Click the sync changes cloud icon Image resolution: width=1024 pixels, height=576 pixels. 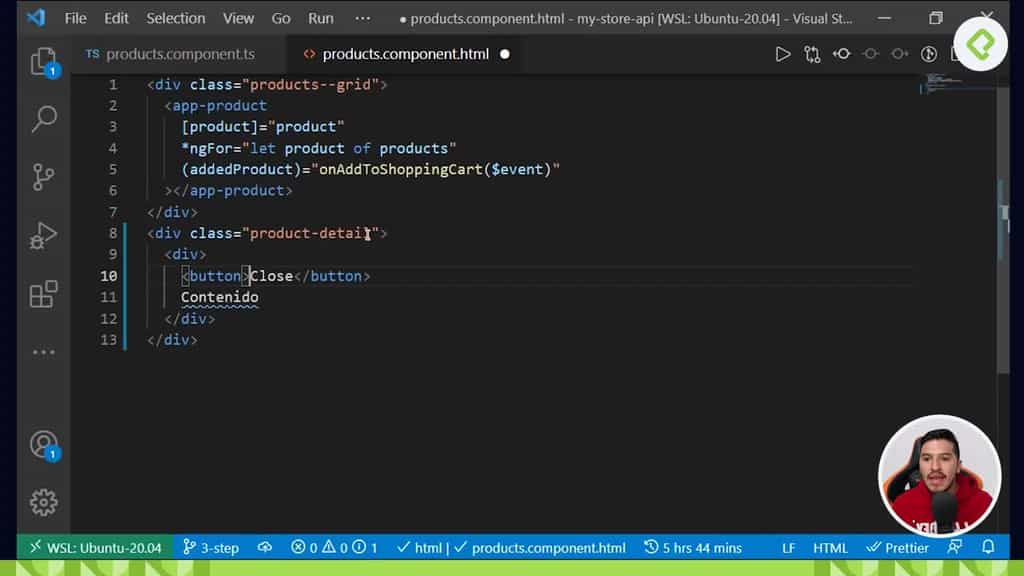[x=265, y=547]
